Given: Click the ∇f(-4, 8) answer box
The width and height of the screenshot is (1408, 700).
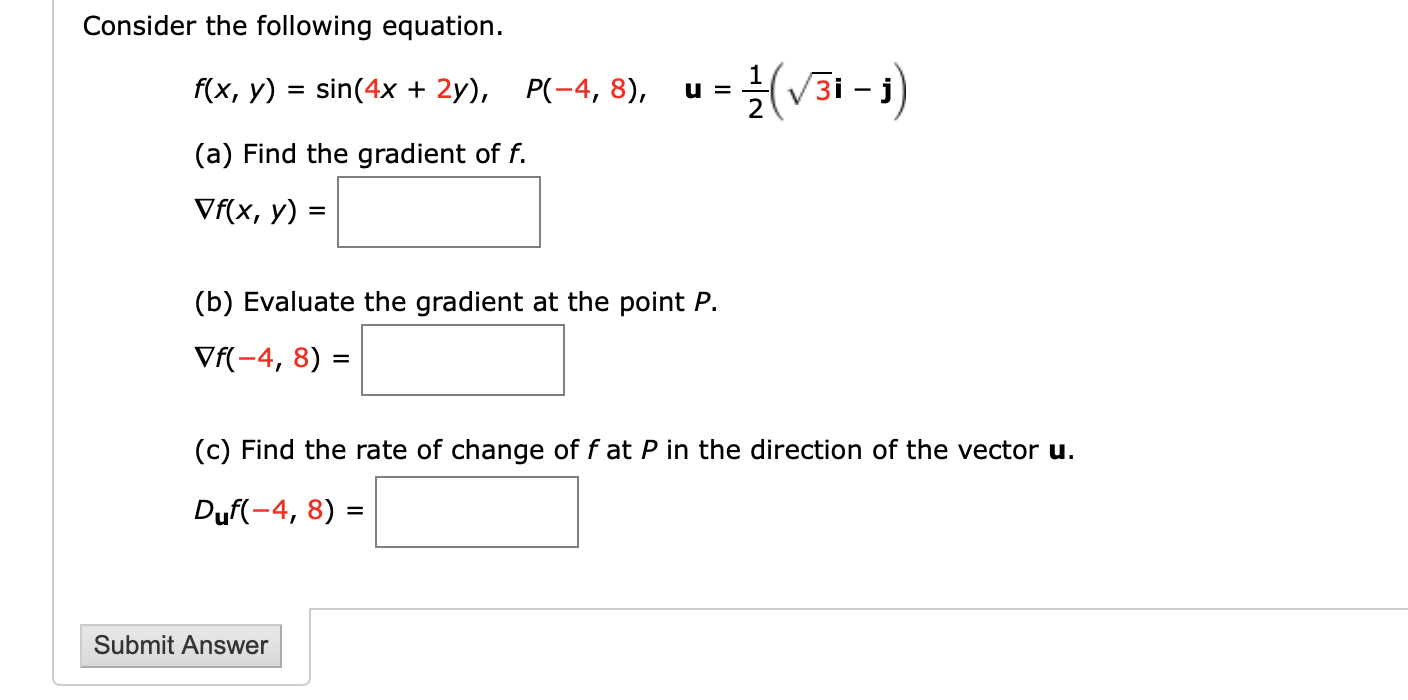Looking at the screenshot, I should click(x=462, y=360).
